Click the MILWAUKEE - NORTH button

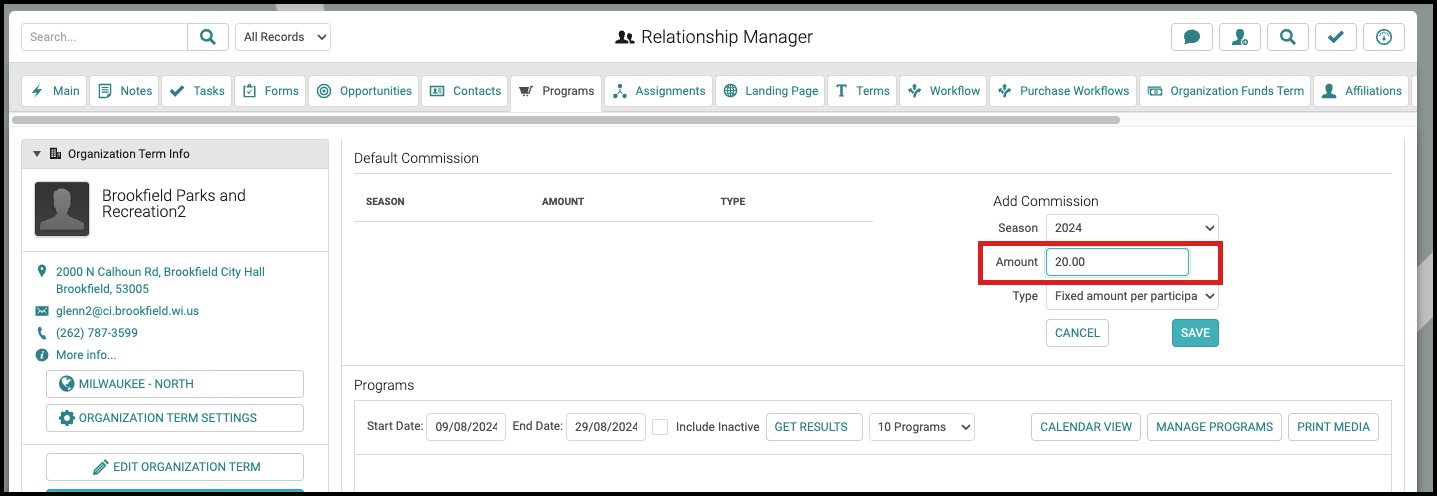[x=175, y=384]
